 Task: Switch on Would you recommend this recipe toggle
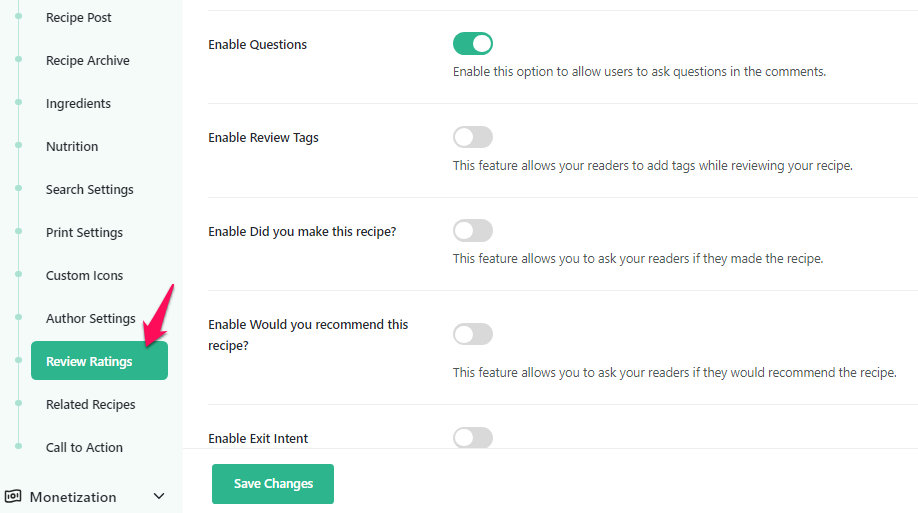(x=473, y=334)
